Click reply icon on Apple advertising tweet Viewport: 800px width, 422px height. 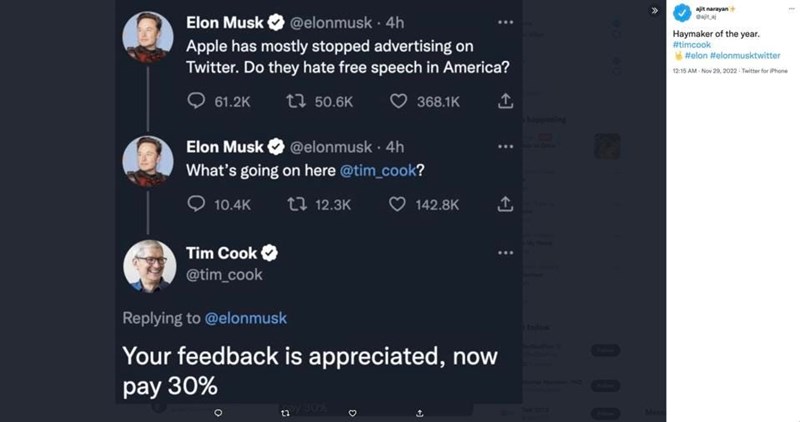point(197,101)
